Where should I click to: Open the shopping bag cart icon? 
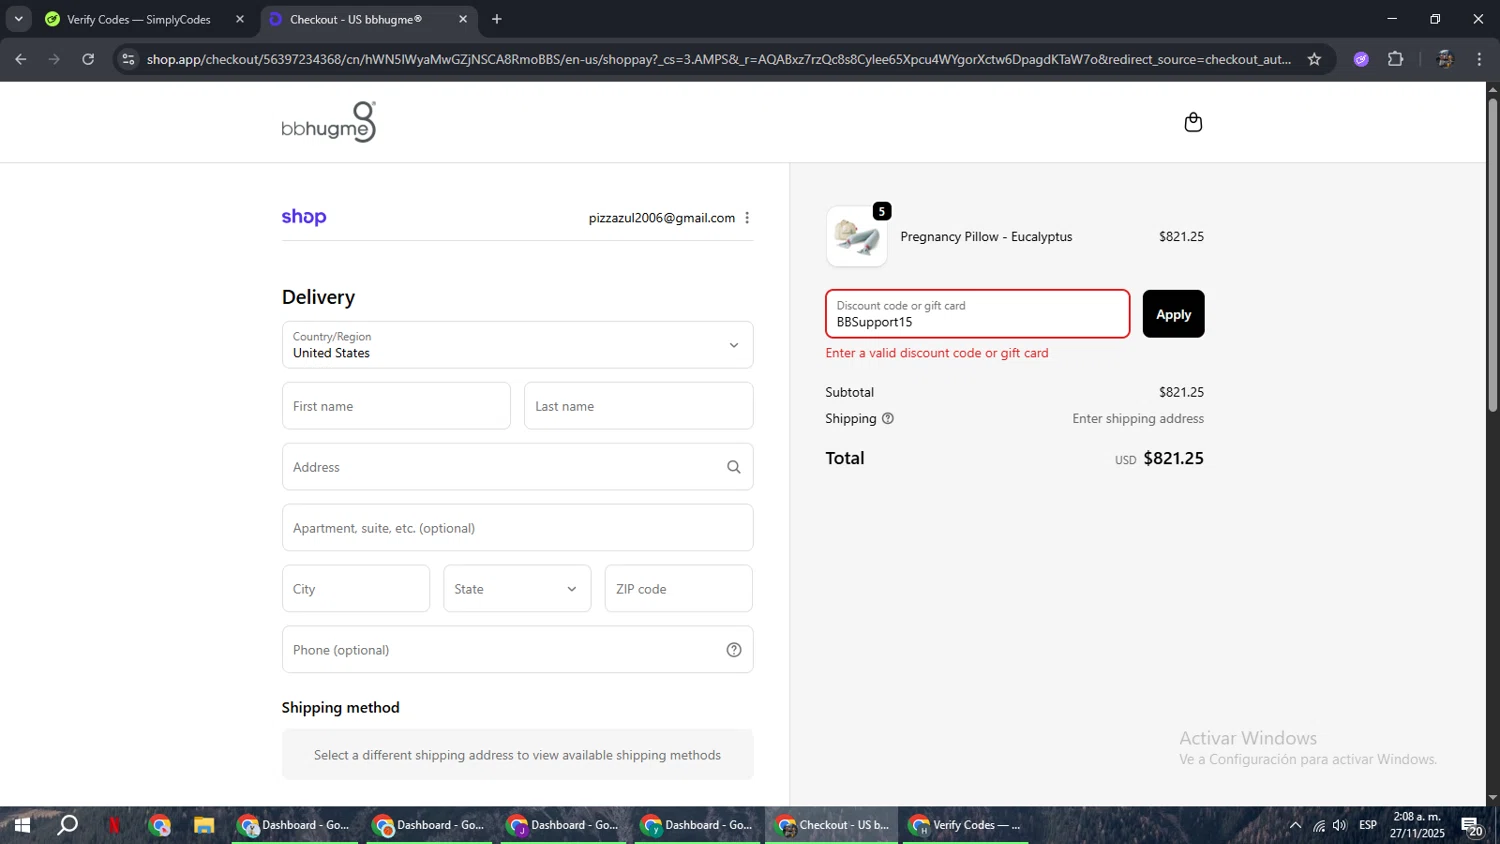coord(1193,122)
